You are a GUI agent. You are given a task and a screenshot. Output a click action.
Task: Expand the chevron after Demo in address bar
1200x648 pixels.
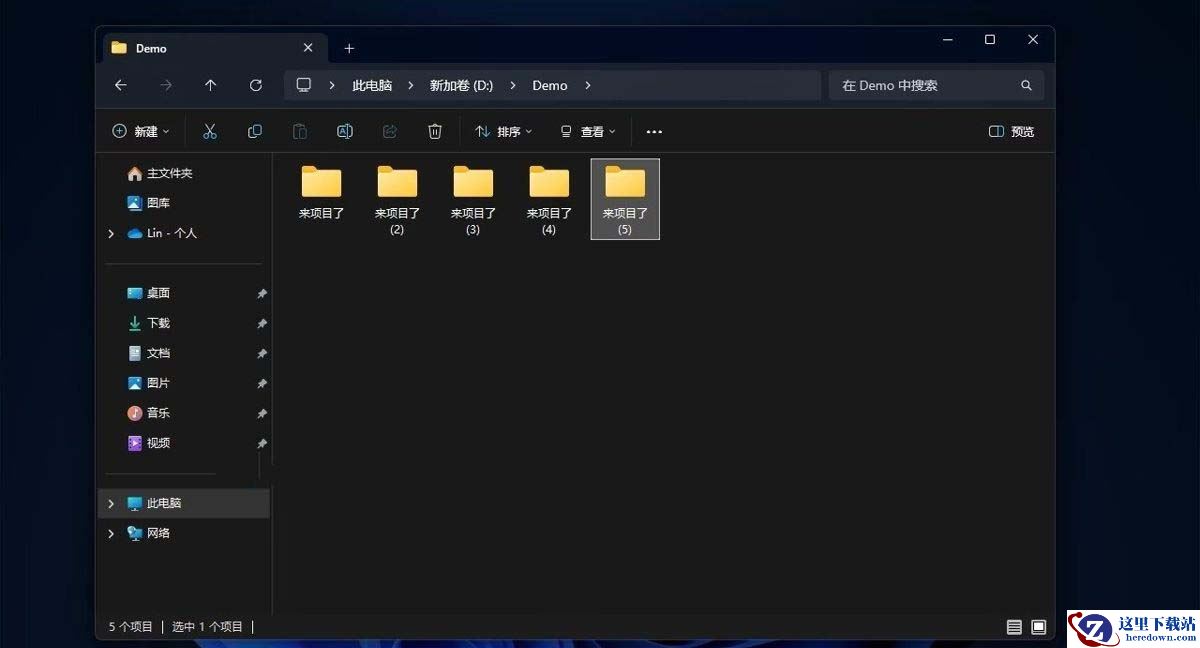point(588,85)
